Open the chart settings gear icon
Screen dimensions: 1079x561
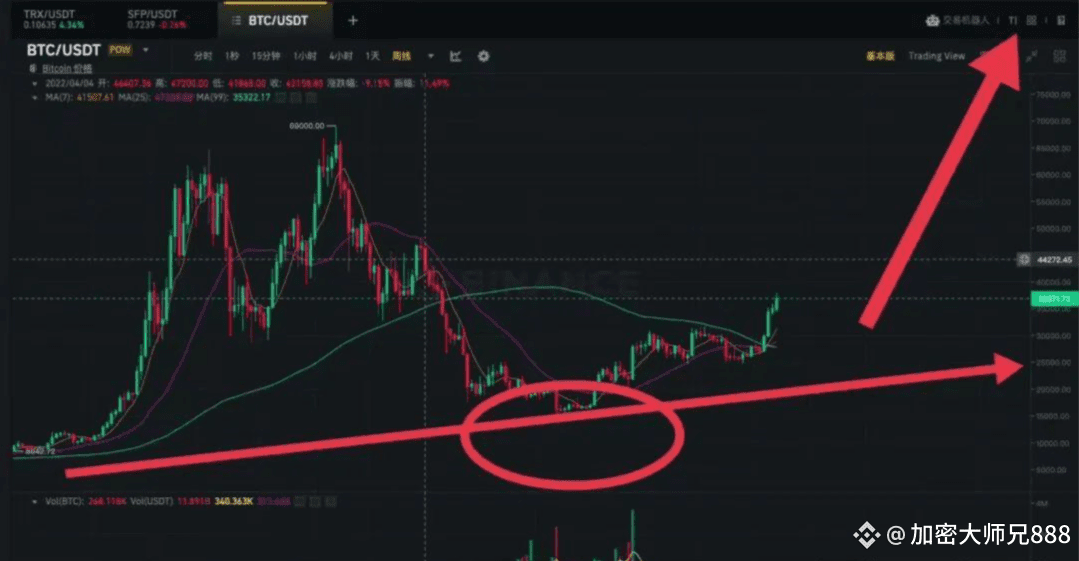(484, 56)
